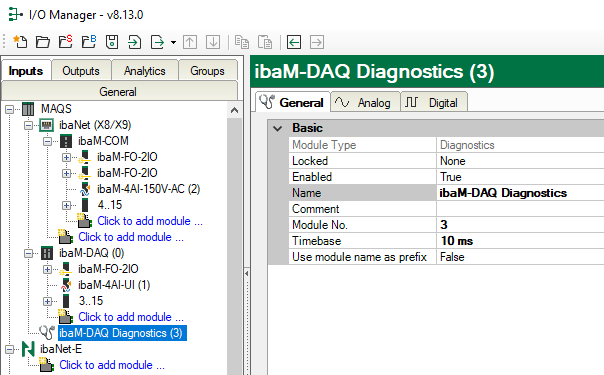This screenshot has height=375, width=604.
Task: Click the save floppy disk toolbar icon
Action: [112, 42]
